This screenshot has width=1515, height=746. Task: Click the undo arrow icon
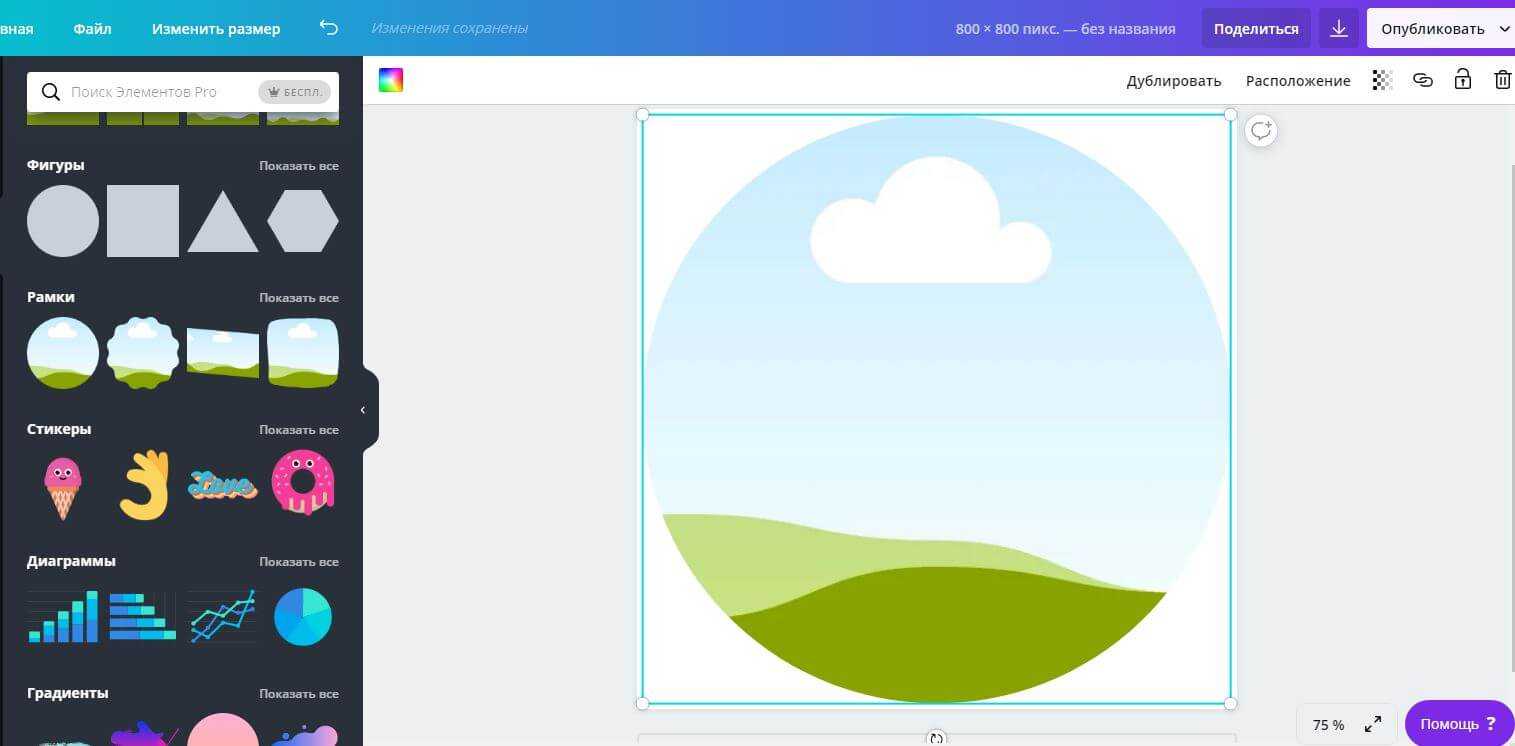(x=329, y=28)
